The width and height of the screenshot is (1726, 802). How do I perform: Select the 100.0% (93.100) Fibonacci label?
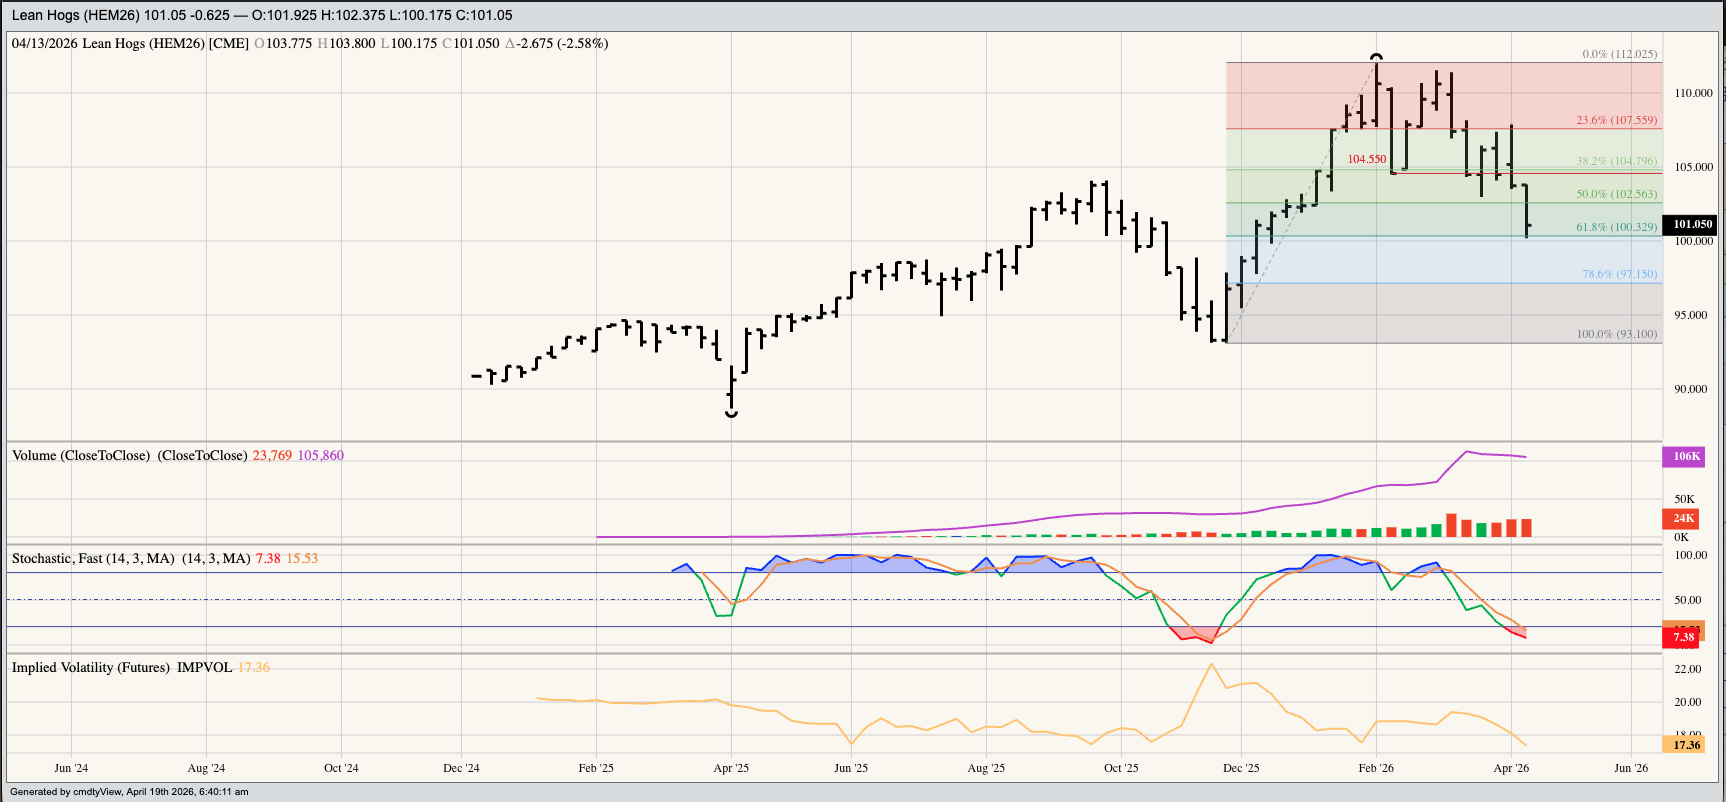1616,334
